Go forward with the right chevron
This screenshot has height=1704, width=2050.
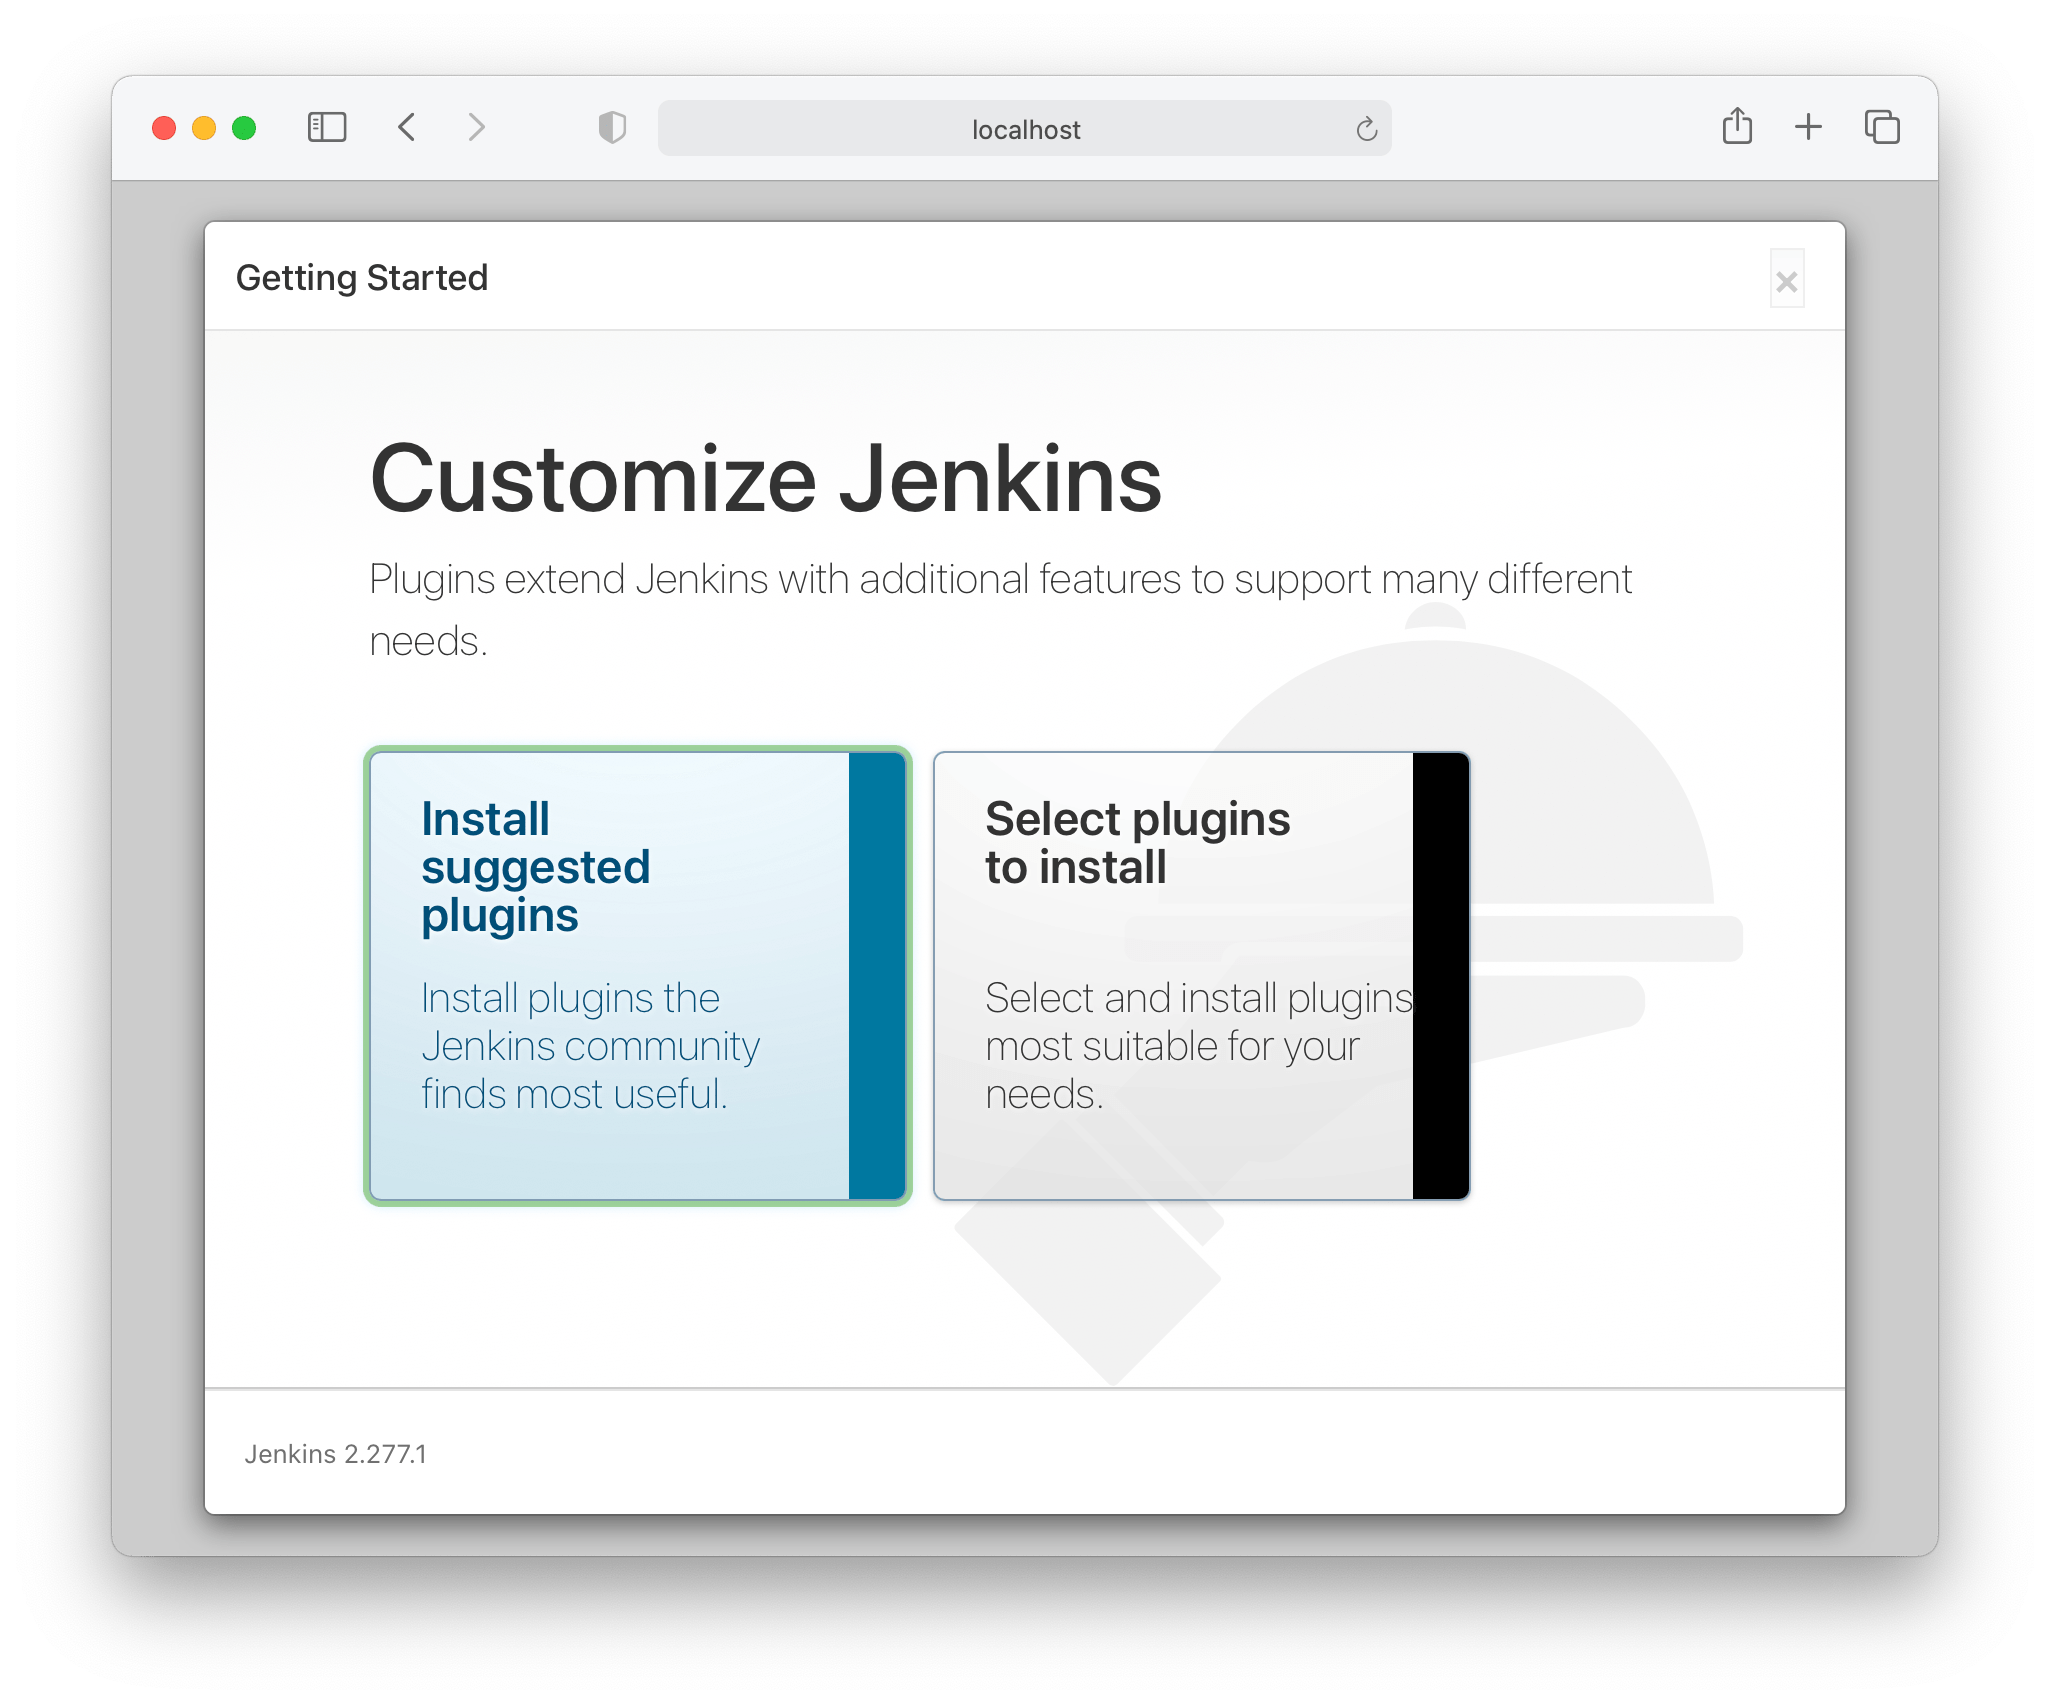(476, 128)
